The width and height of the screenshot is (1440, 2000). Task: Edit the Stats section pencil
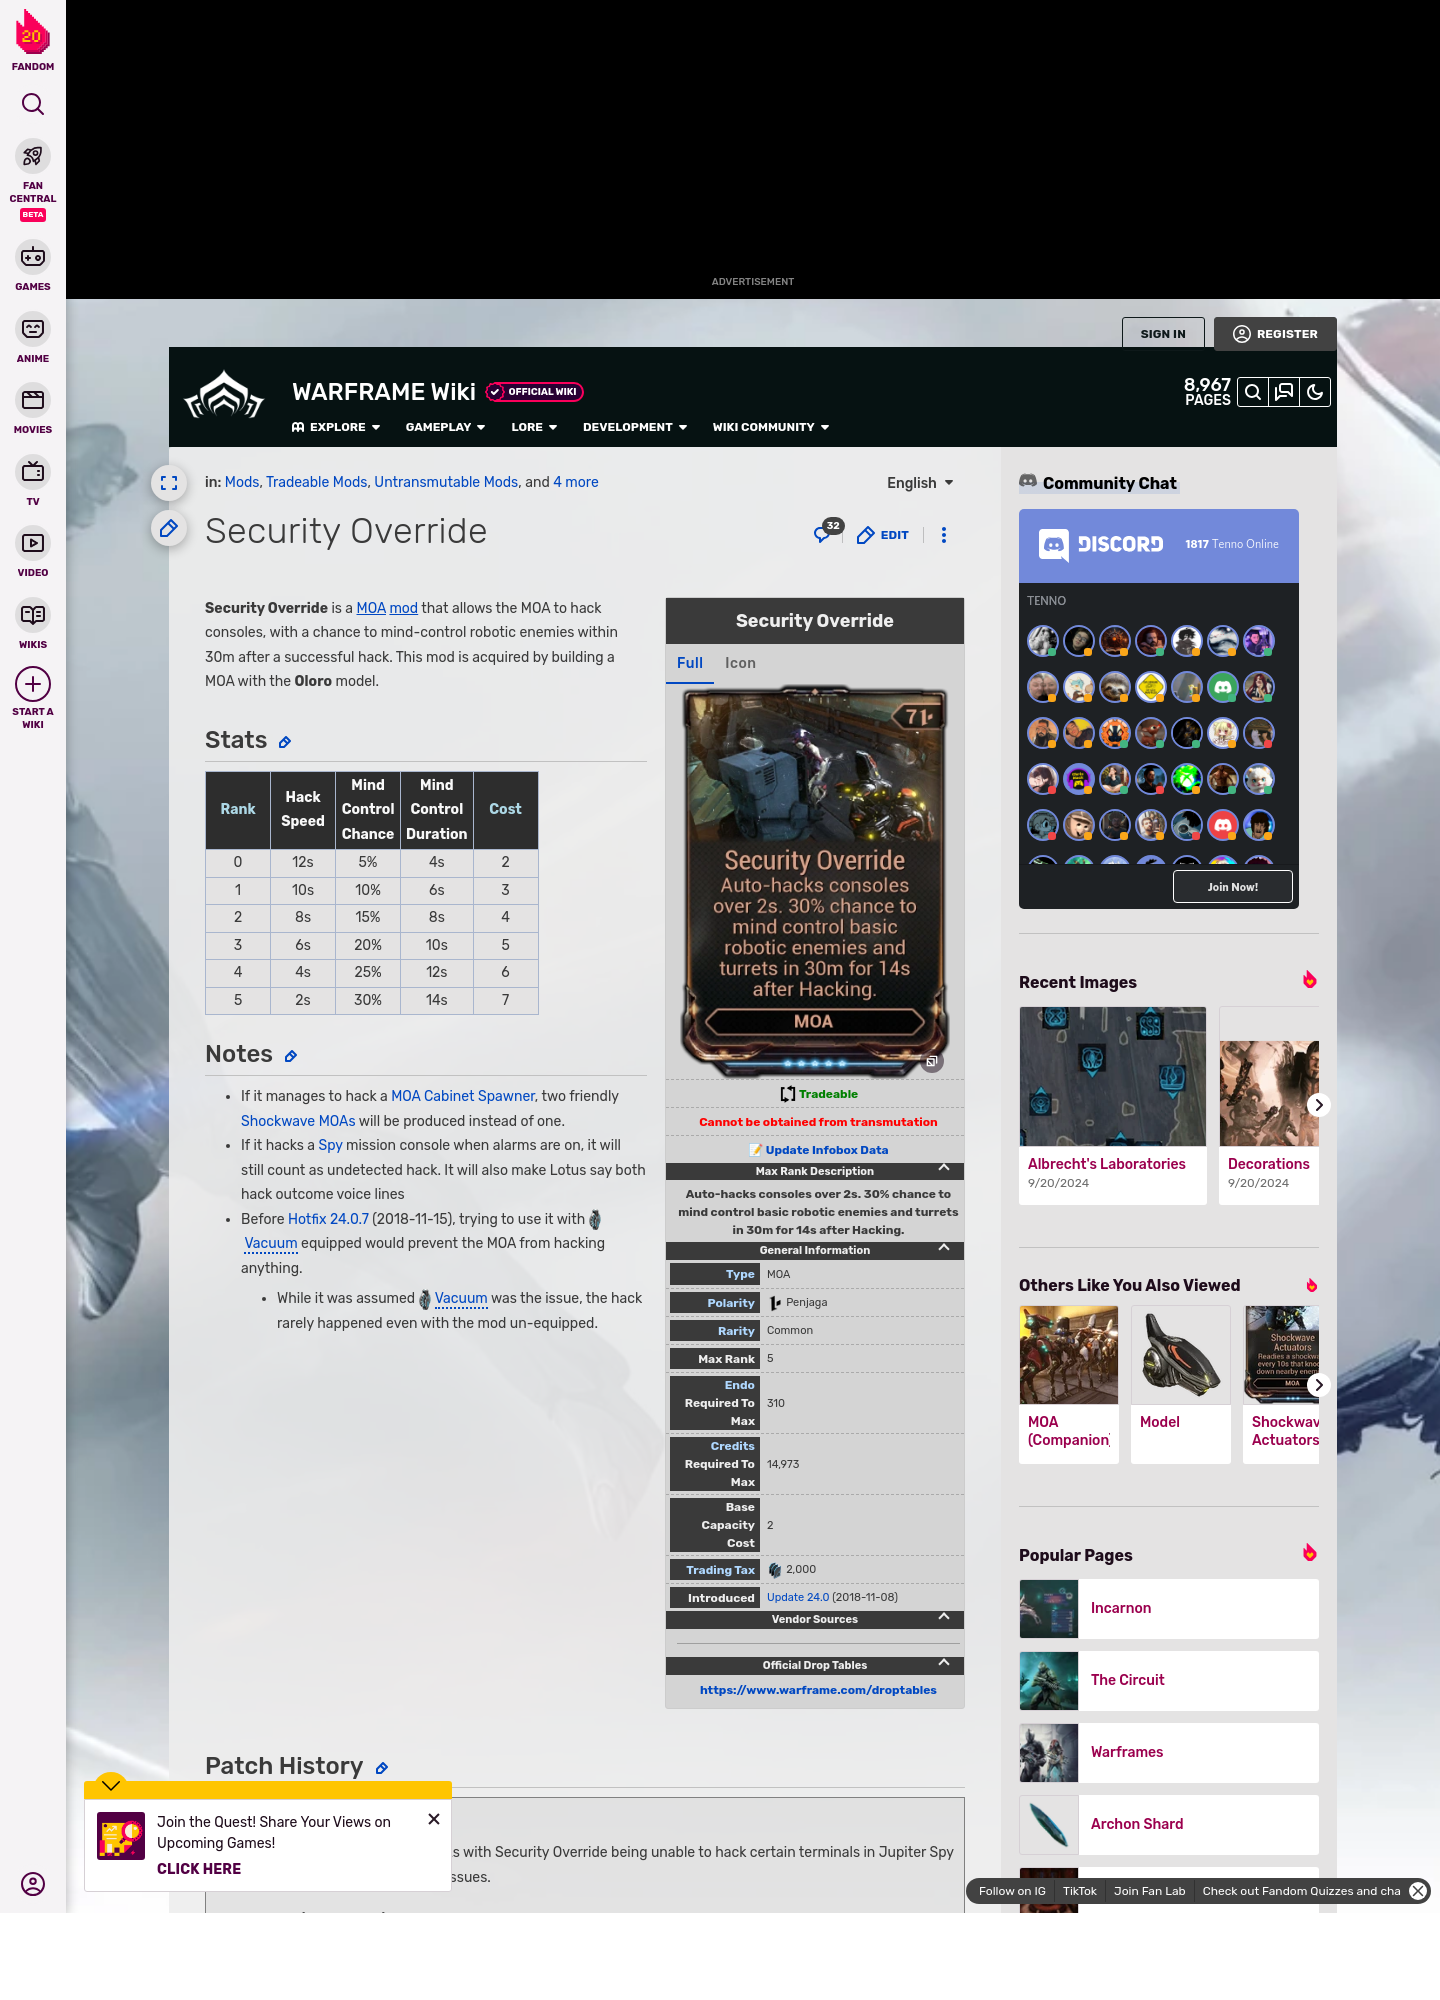tap(285, 742)
